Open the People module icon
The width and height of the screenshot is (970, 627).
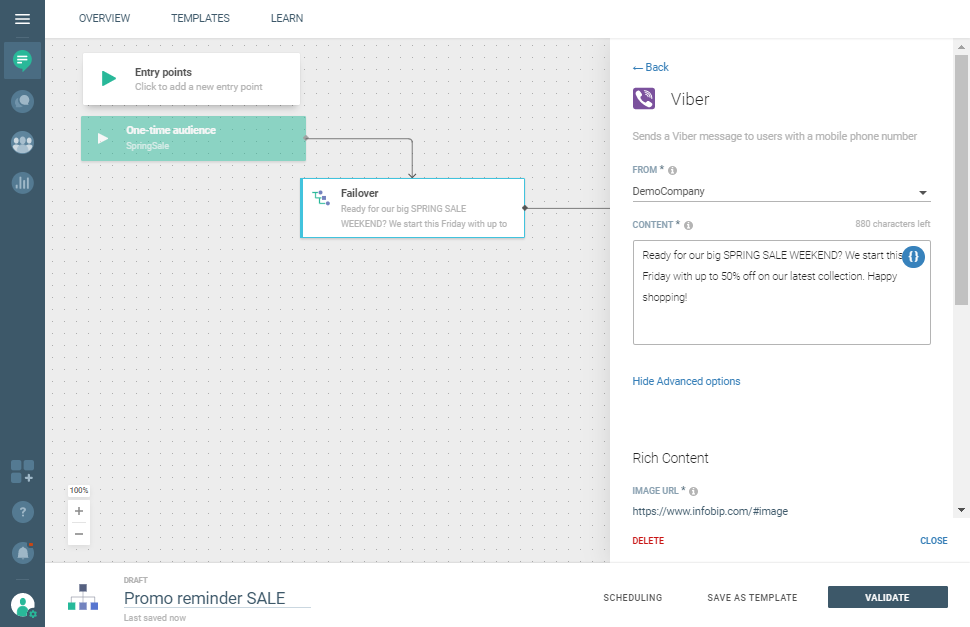pyautogui.click(x=22, y=142)
